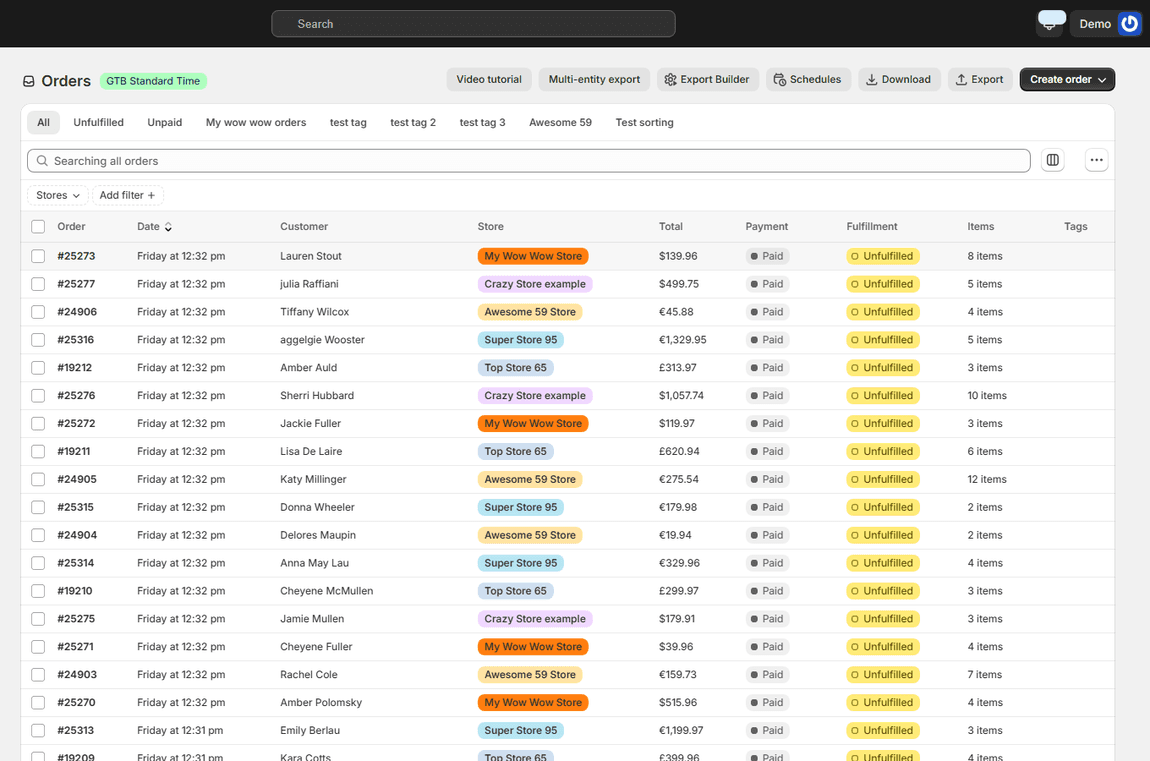Viewport: 1150px width, 761px height.
Task: Click the 12 items cell
Action: (x=986, y=479)
